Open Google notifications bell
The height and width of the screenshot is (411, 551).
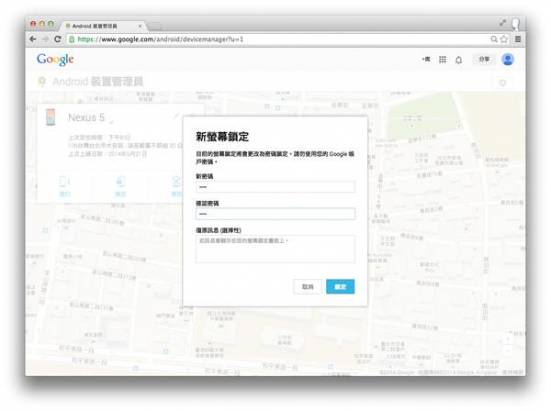[x=459, y=60]
